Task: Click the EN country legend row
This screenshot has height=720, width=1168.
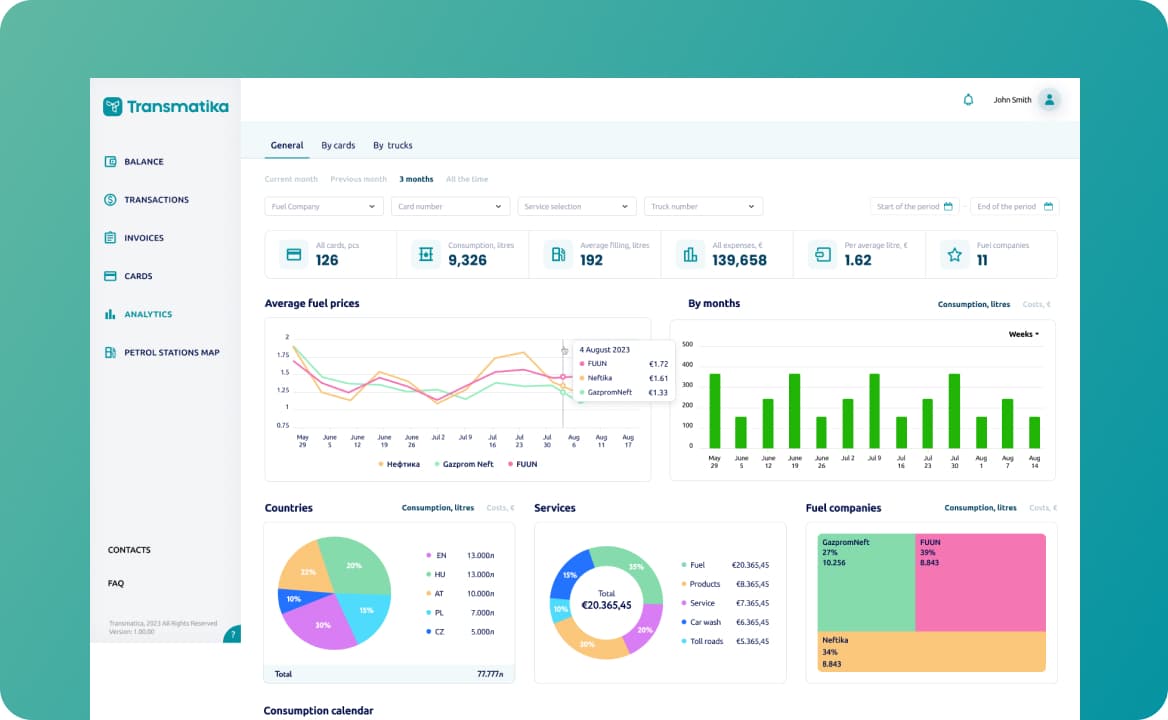Action: point(460,555)
